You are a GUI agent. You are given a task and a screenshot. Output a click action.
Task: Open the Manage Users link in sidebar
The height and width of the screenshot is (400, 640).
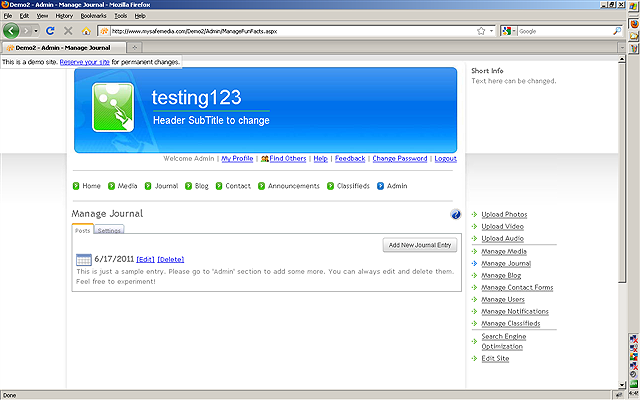click(x=502, y=299)
